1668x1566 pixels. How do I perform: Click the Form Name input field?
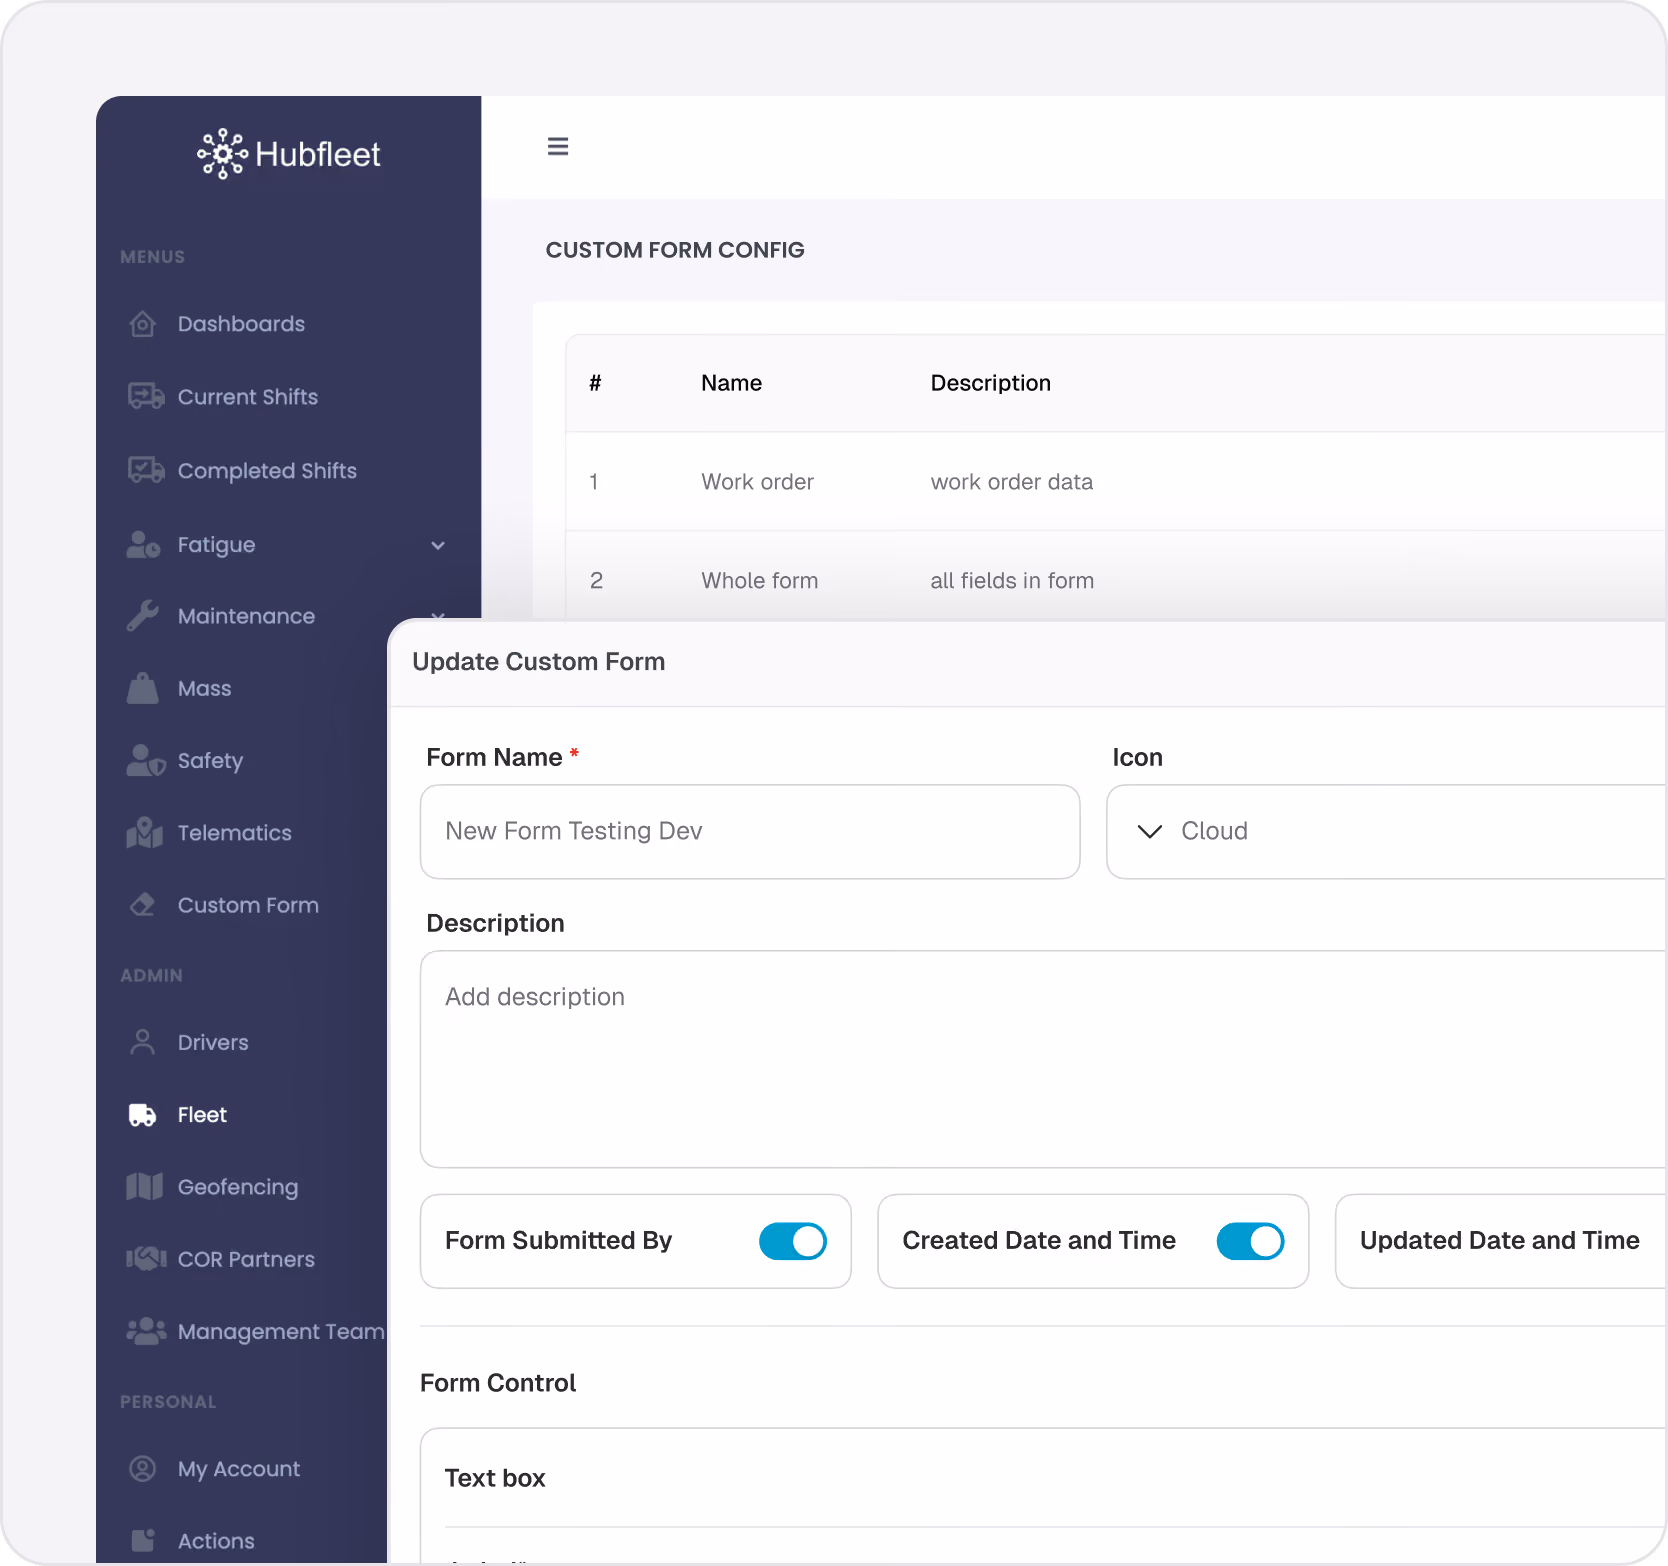click(750, 831)
